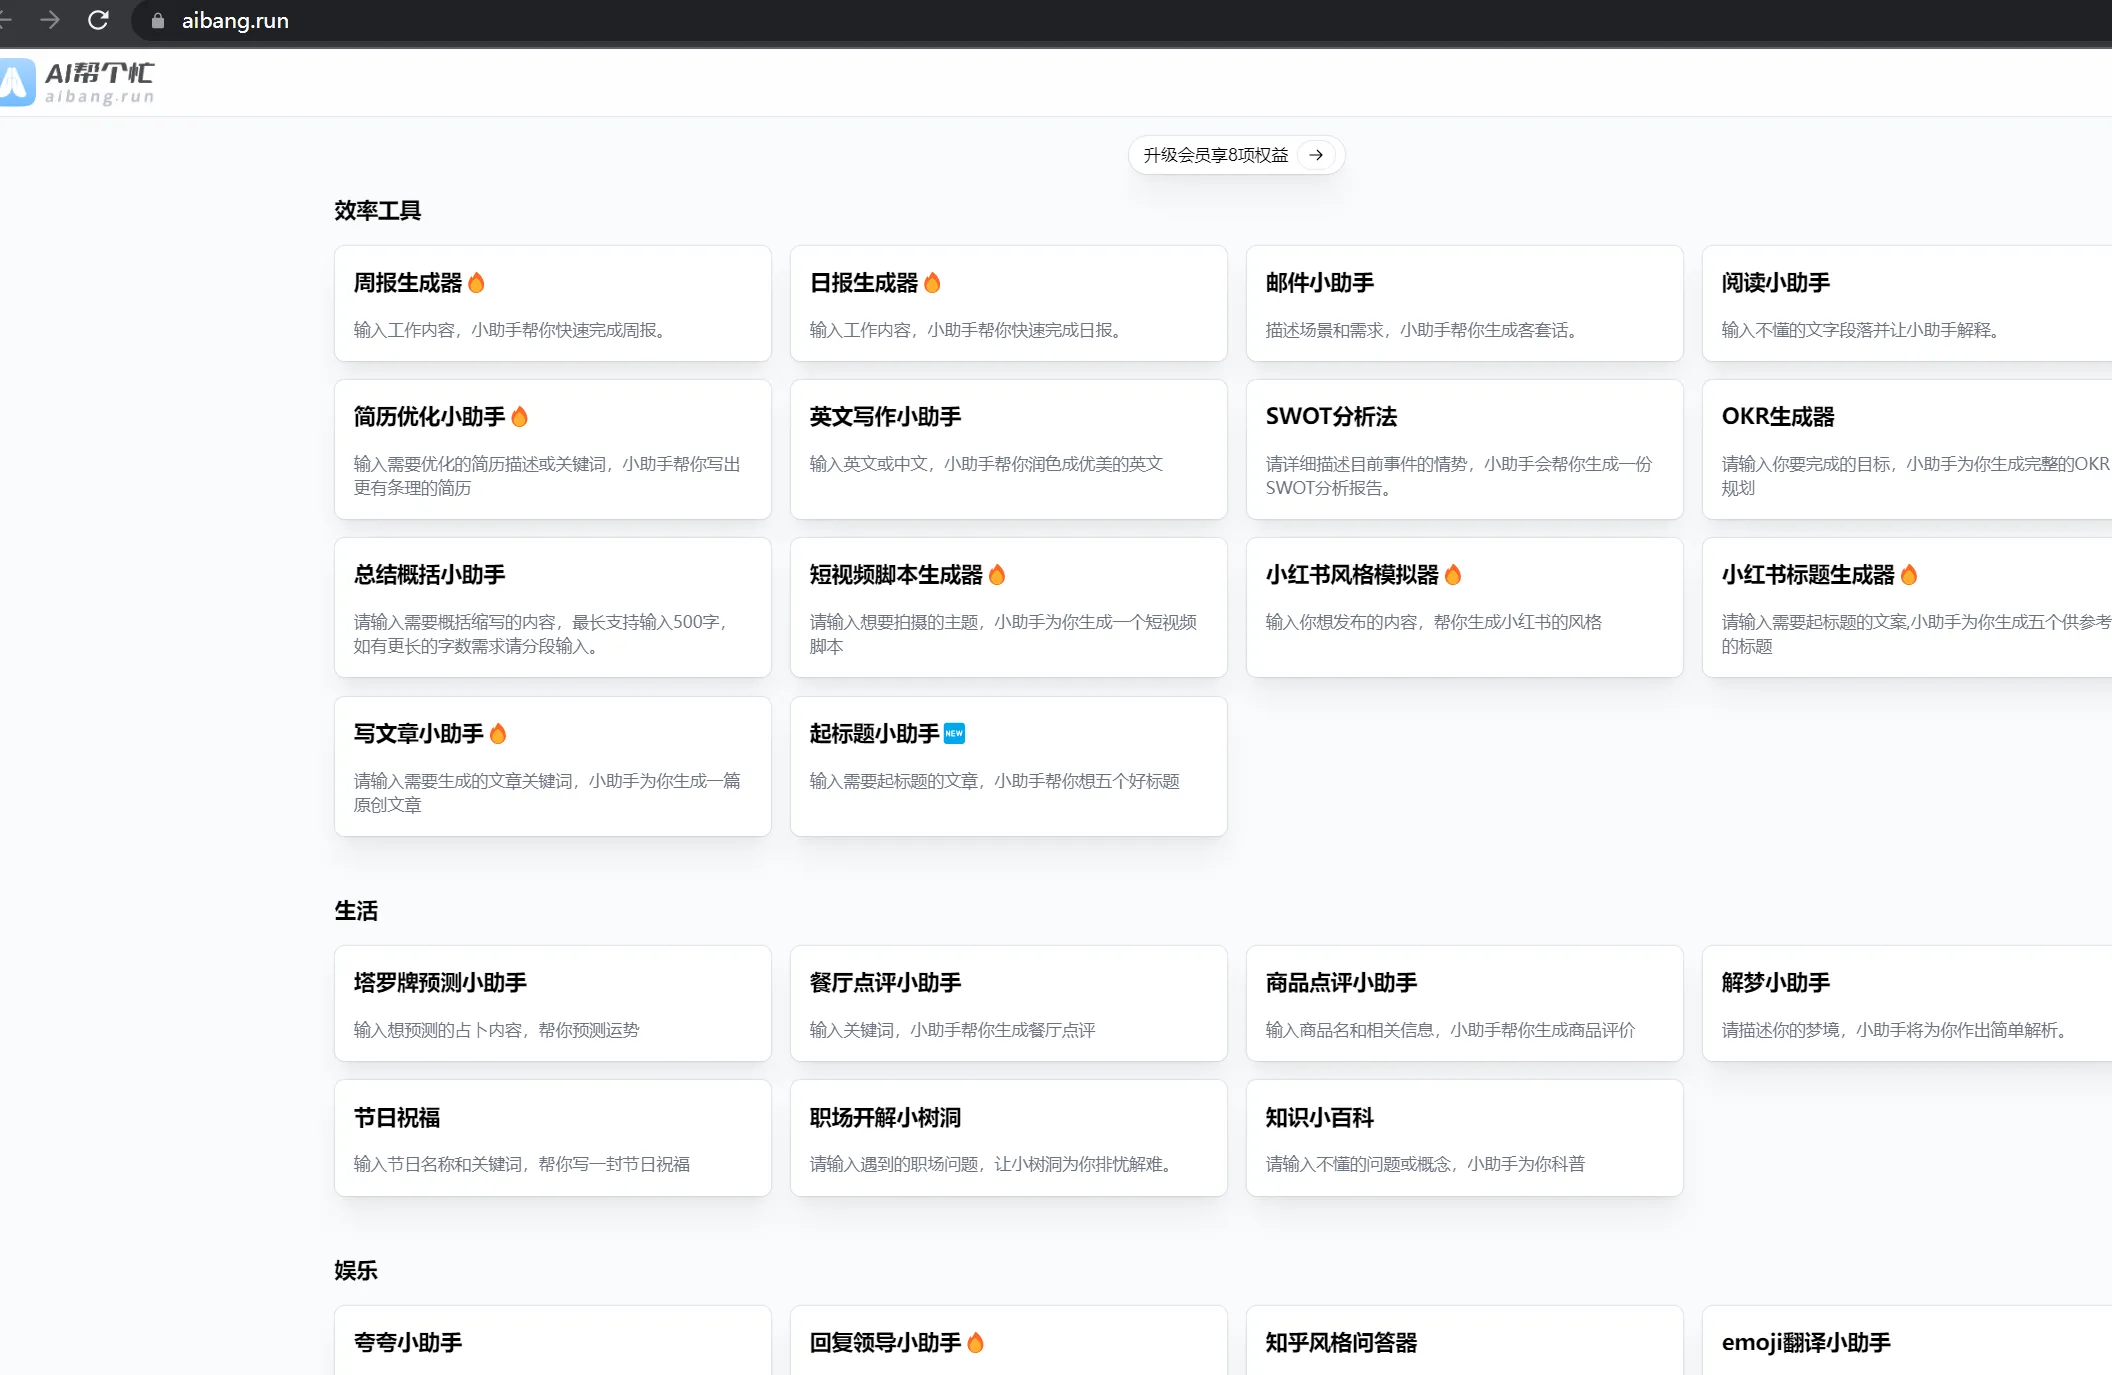Screen dimensions: 2112x1375
Task: Click NEW badge next to 起标题小助手
Action: point(954,734)
